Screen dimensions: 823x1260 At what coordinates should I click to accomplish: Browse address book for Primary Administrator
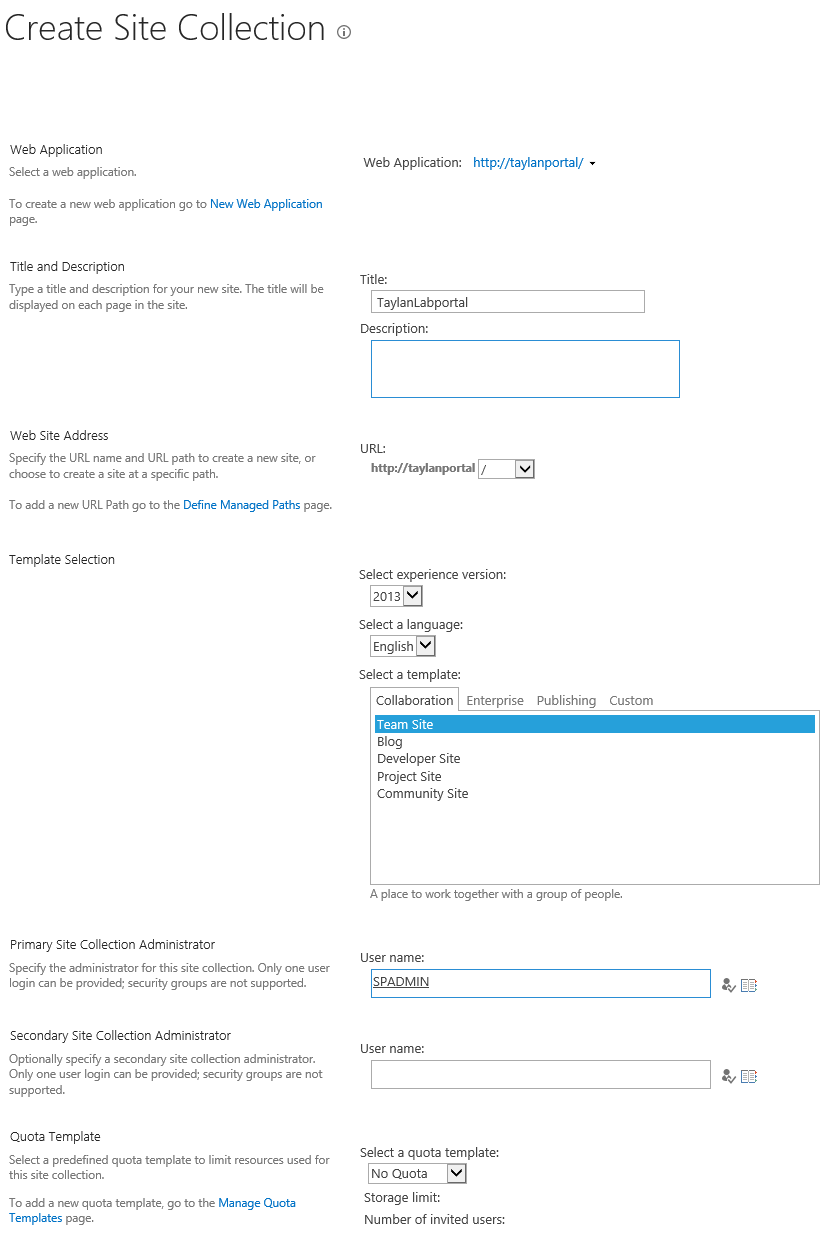click(749, 985)
